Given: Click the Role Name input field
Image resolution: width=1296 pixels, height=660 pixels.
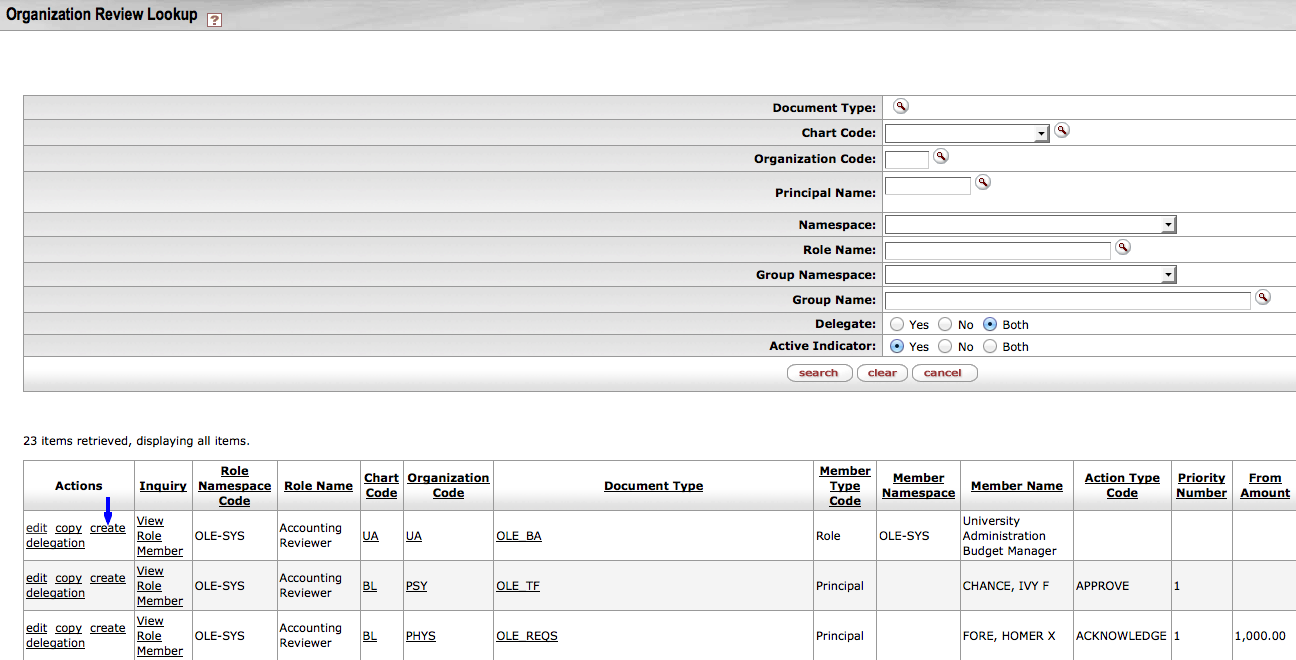Looking at the screenshot, I should coord(997,251).
